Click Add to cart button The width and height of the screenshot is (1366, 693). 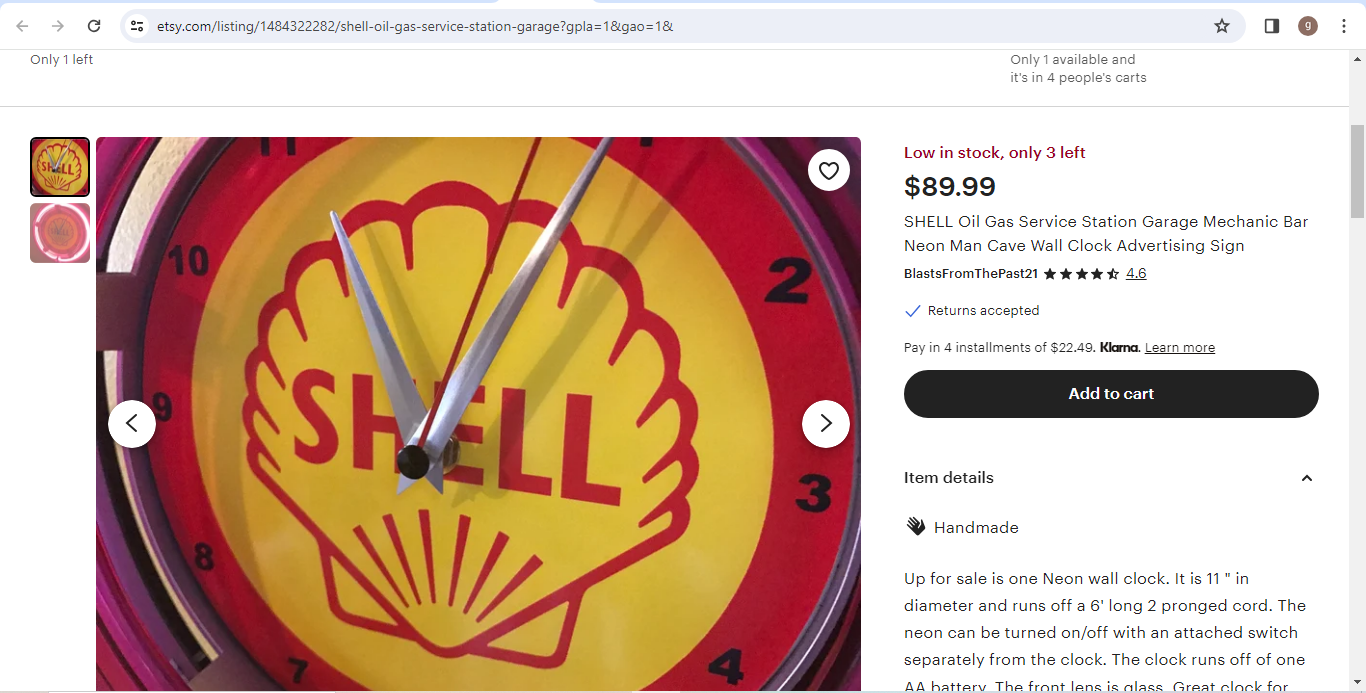[1111, 394]
